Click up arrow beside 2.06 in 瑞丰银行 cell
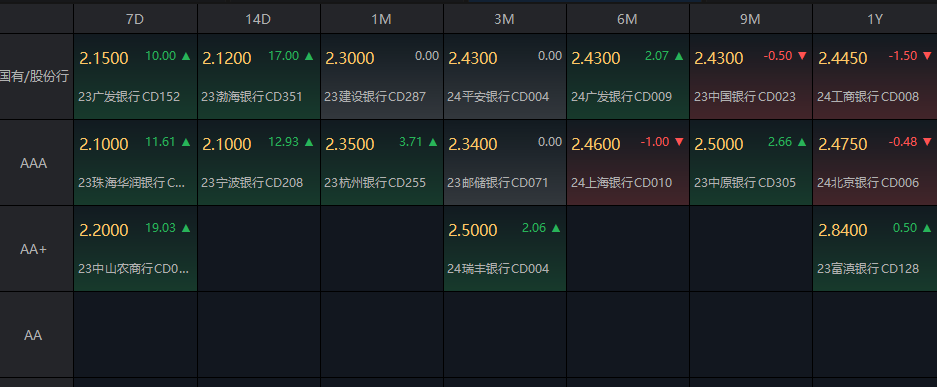 (x=556, y=228)
